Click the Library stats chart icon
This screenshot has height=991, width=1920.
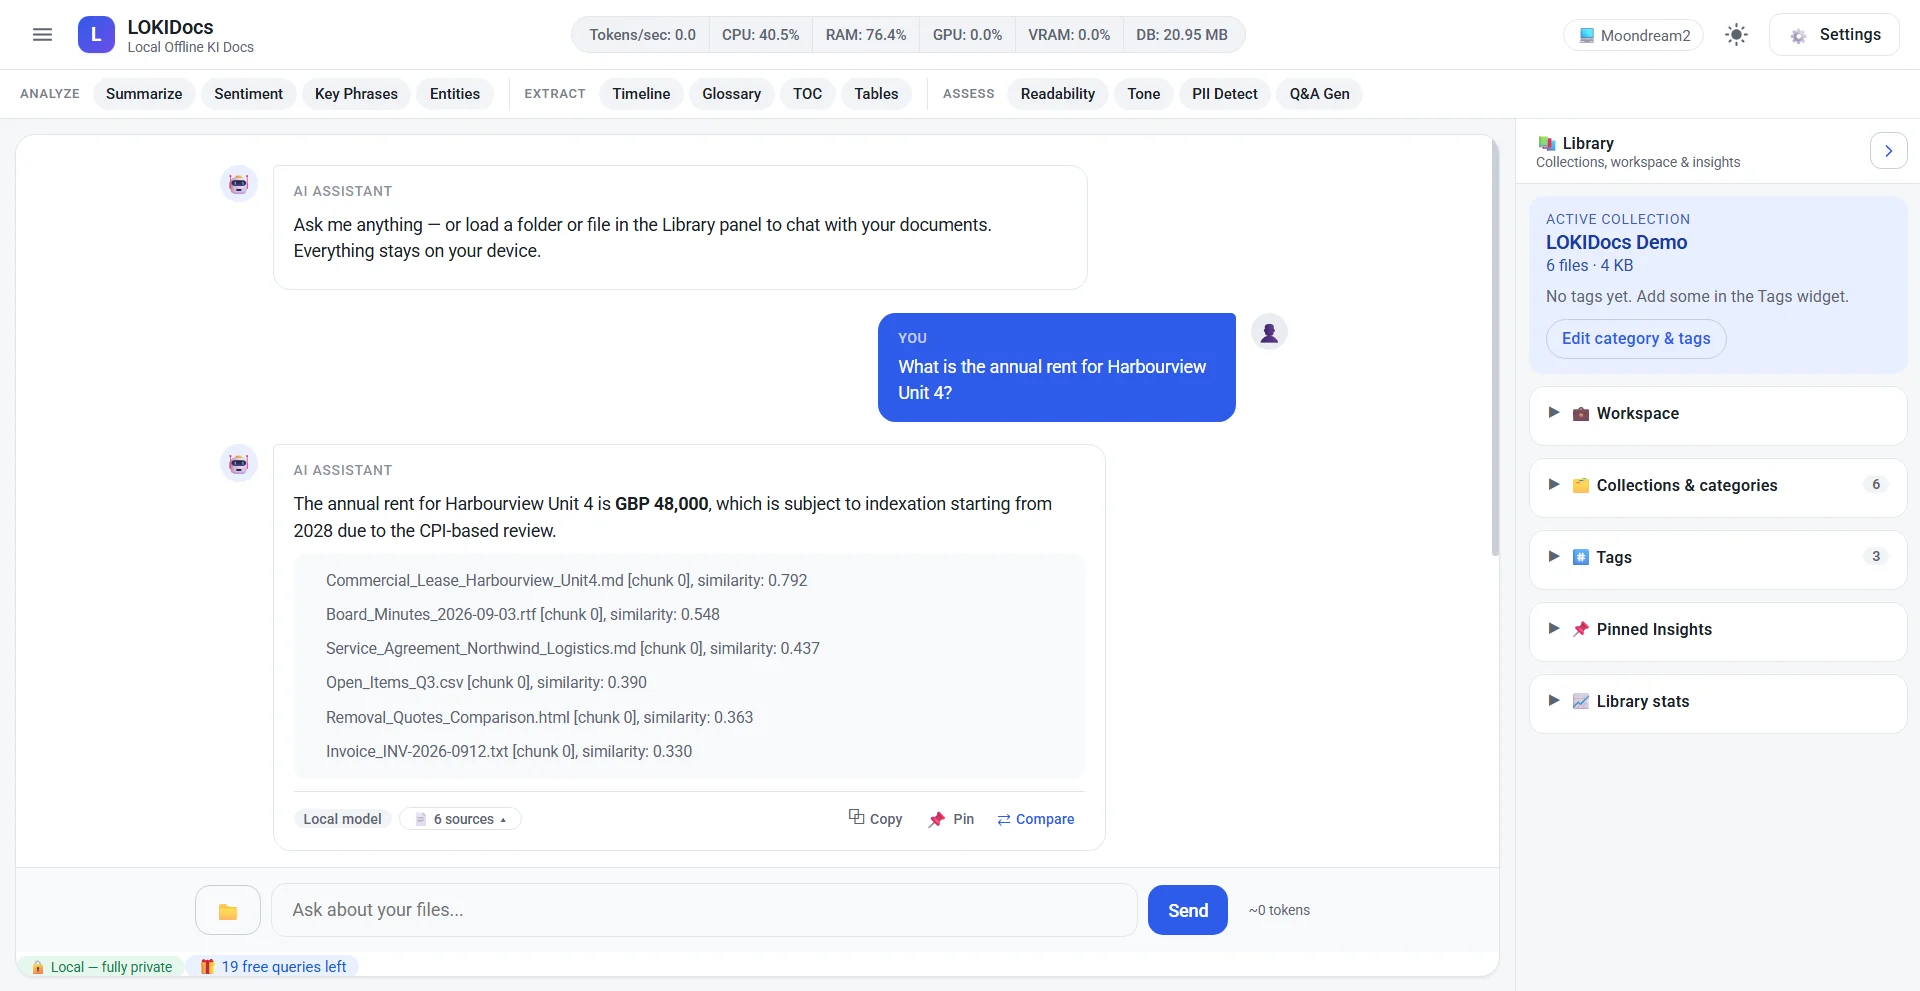click(x=1581, y=702)
